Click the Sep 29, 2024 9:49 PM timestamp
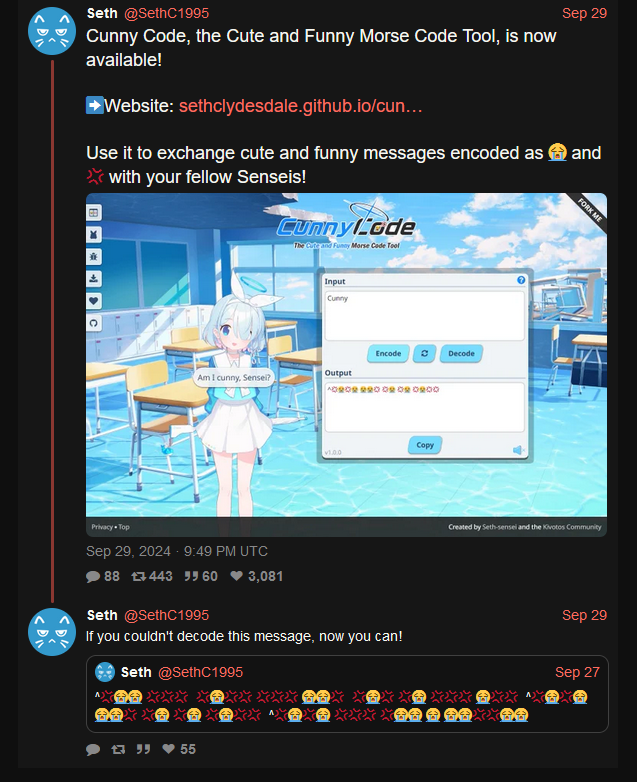Screen dimensions: 637x782 click(177, 551)
